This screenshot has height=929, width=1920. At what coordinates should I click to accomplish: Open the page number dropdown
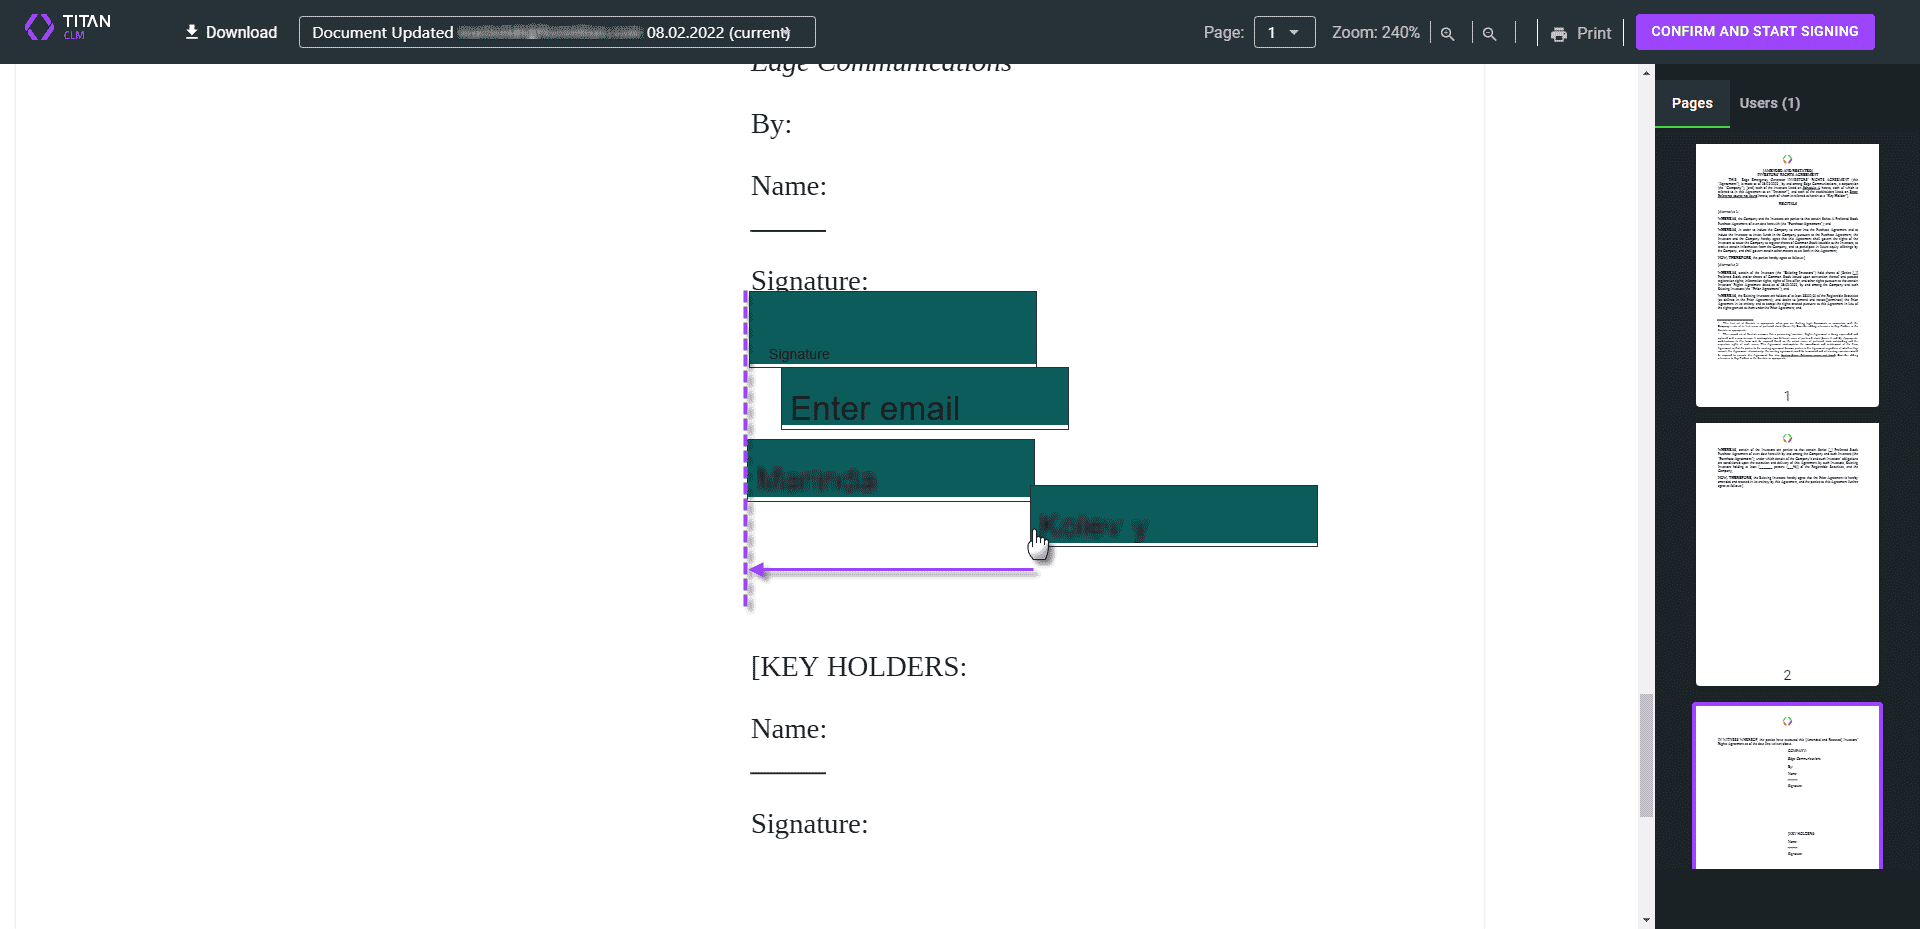[x=1284, y=32]
